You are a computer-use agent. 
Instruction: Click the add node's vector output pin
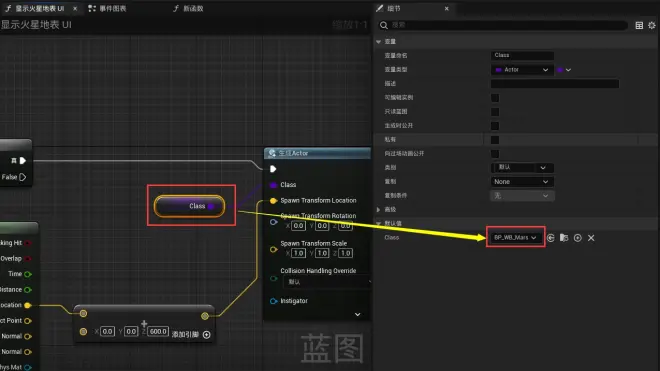coord(205,316)
